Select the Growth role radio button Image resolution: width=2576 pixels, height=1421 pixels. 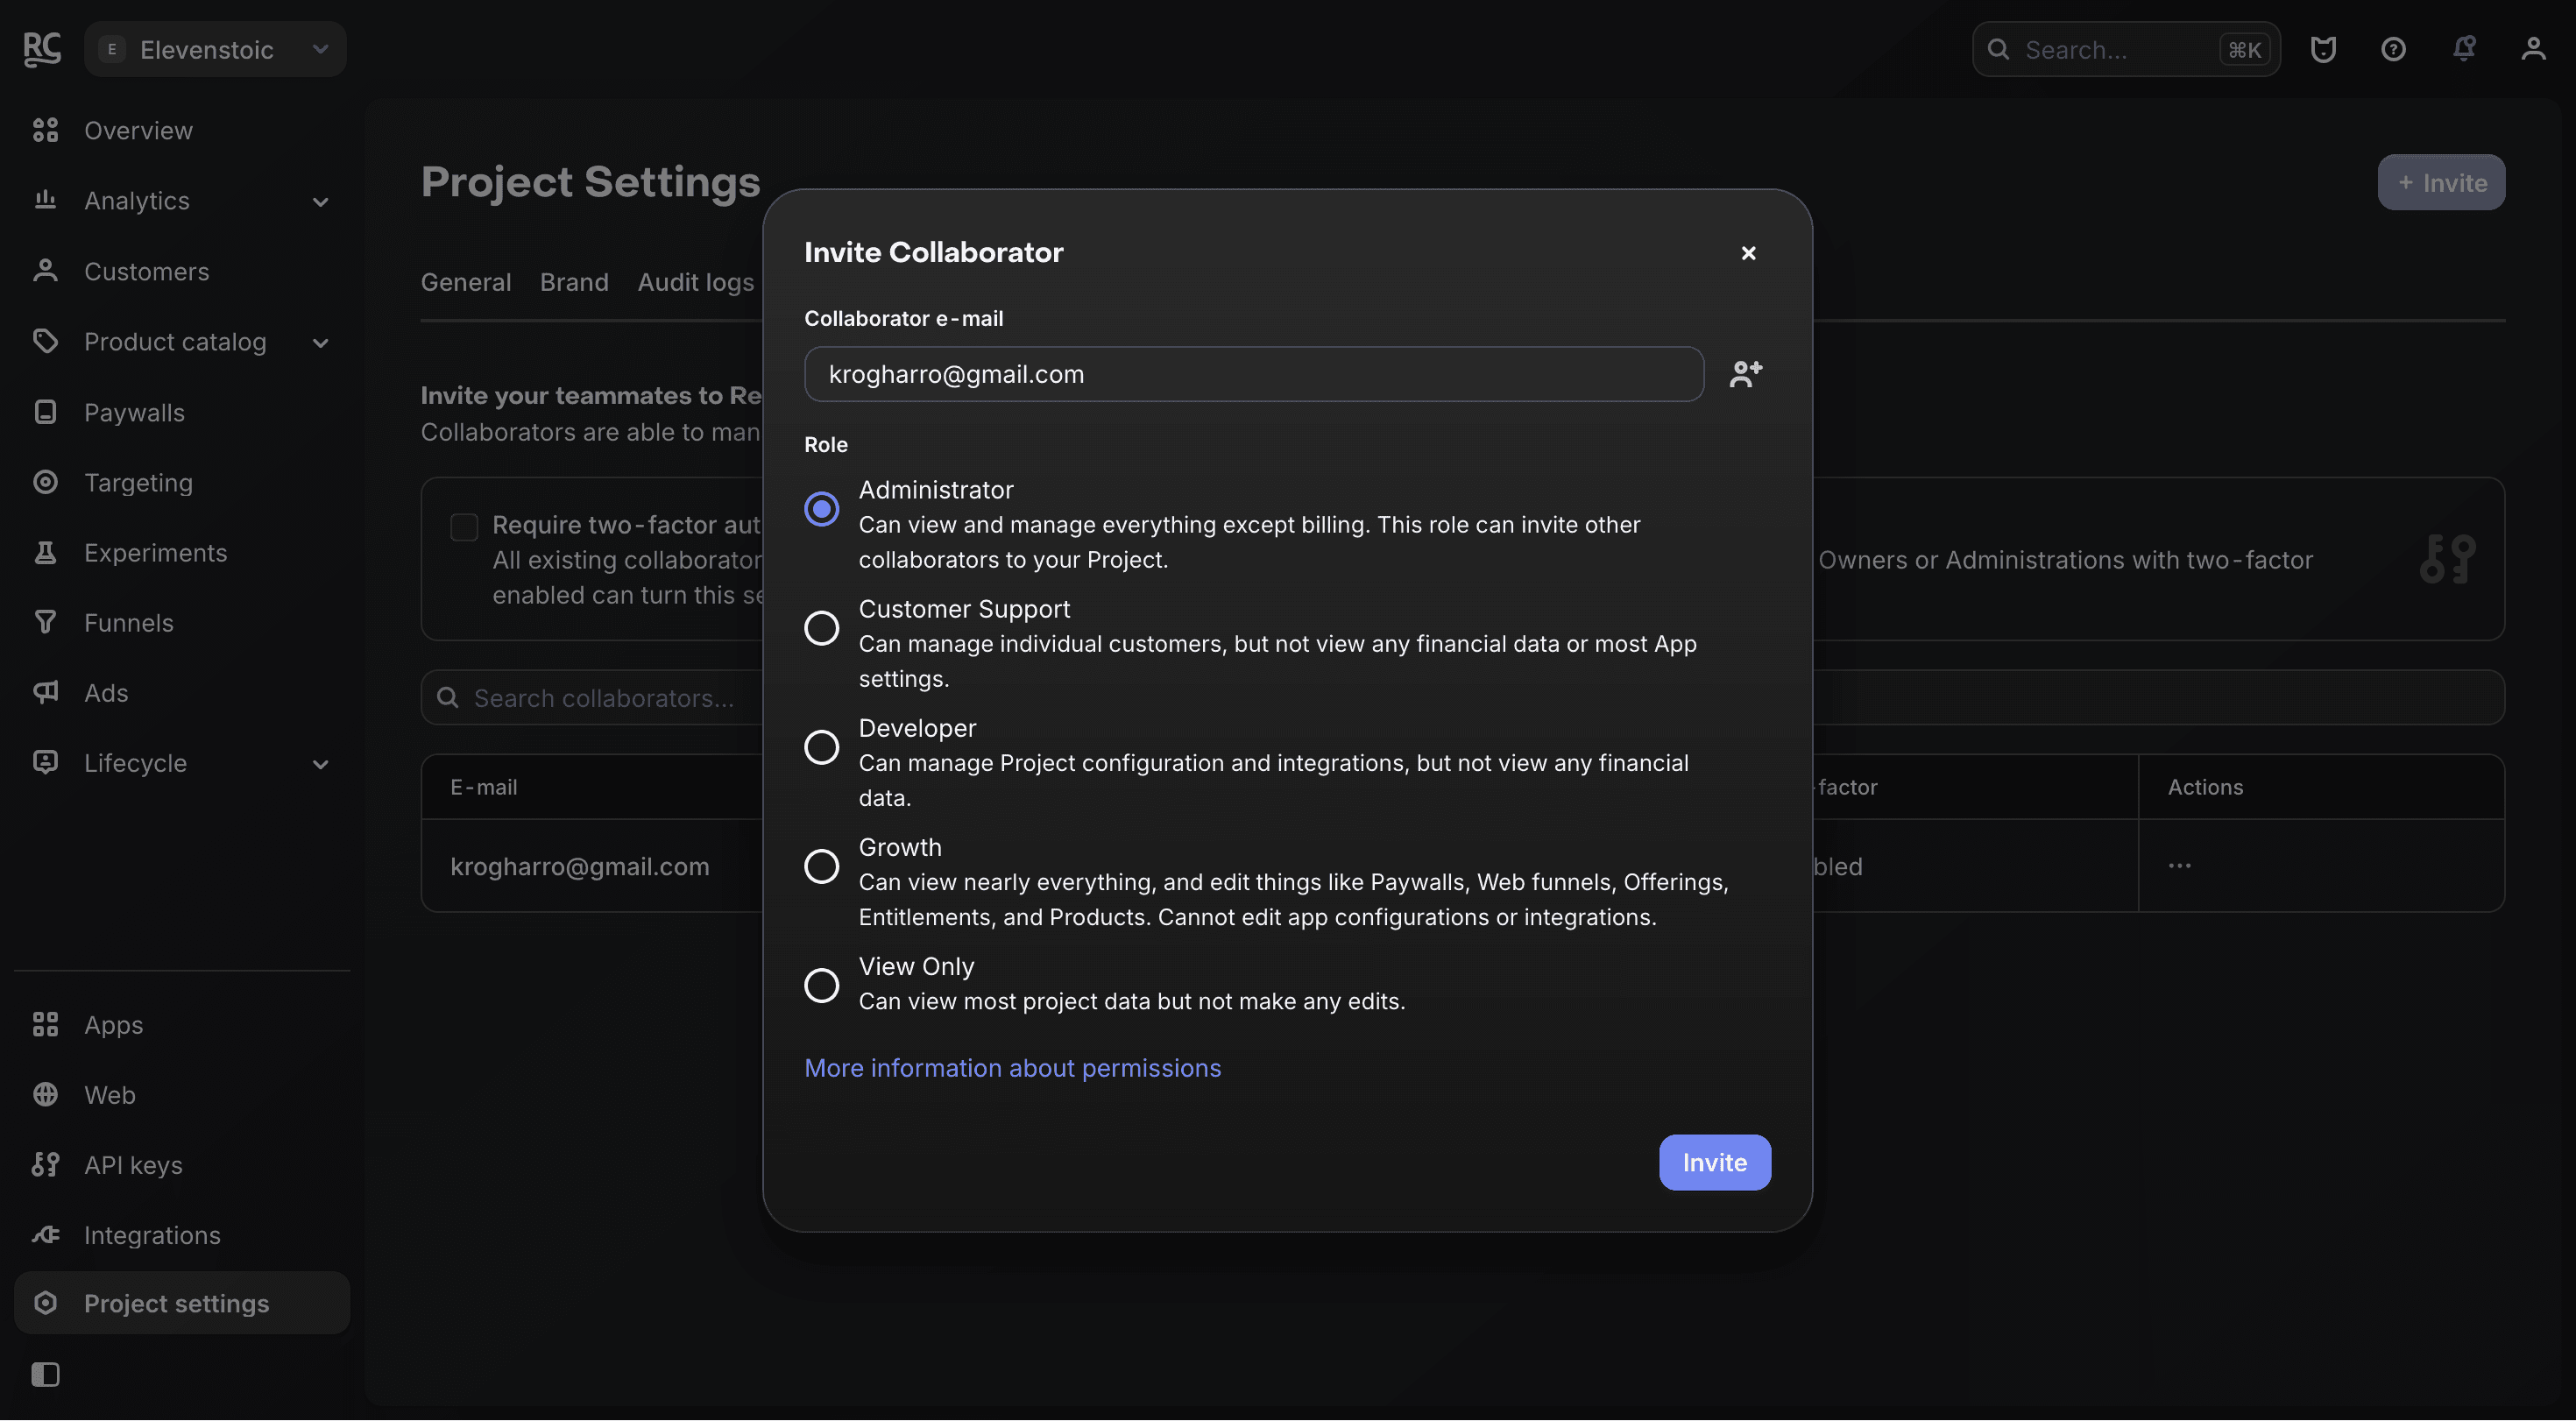pos(822,866)
